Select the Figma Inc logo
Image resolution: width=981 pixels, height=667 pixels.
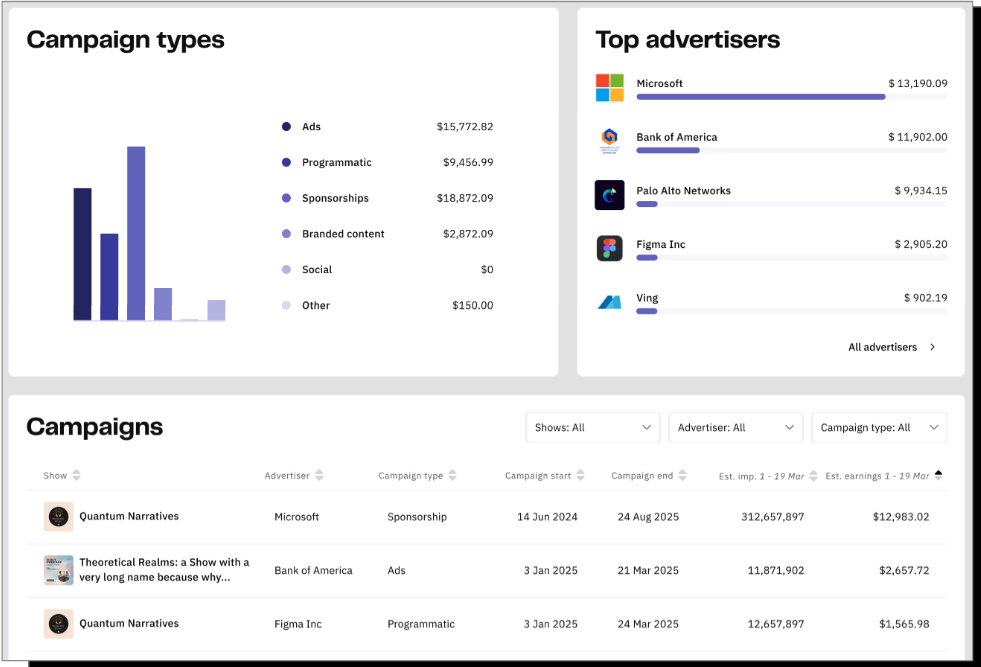(610, 248)
